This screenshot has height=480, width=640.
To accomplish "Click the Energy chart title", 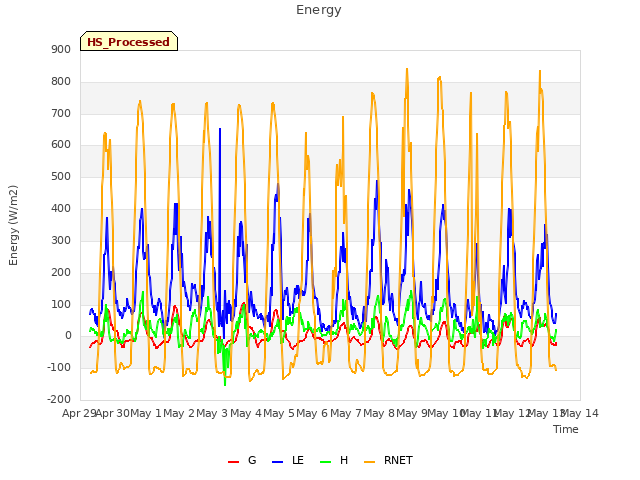I will 318,10.
